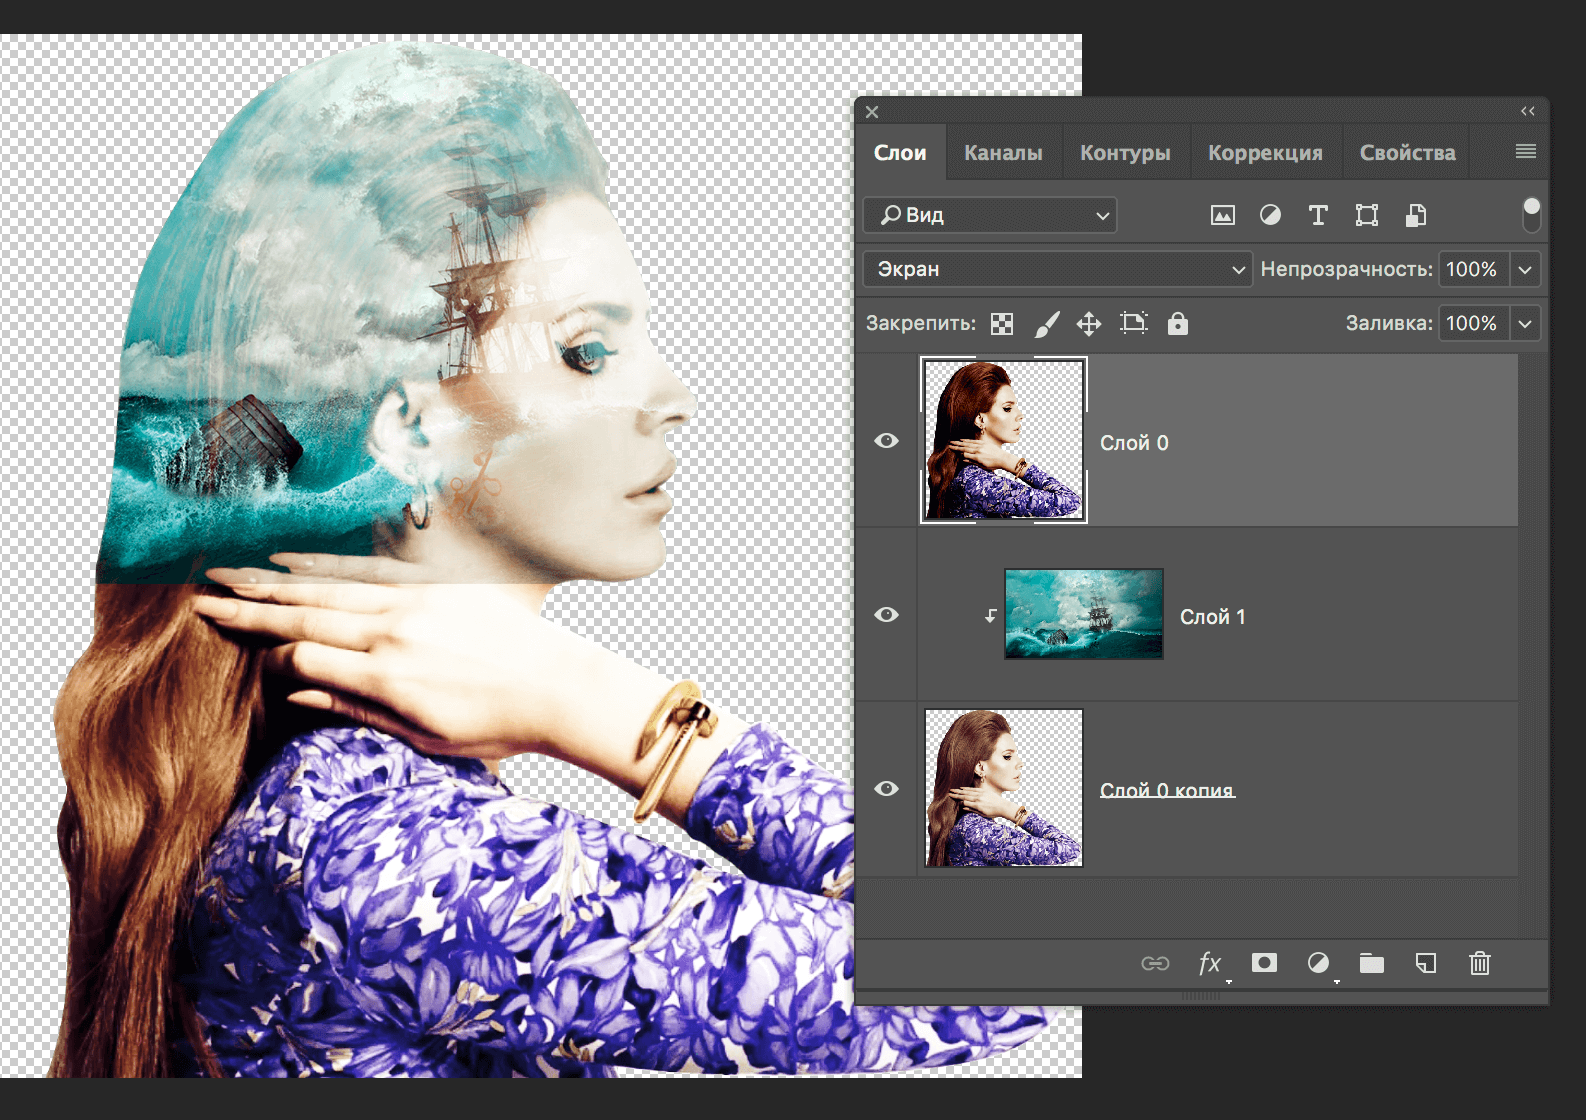Click the Непрозрачность 100% value field
This screenshot has width=1586, height=1120.
[x=1473, y=269]
